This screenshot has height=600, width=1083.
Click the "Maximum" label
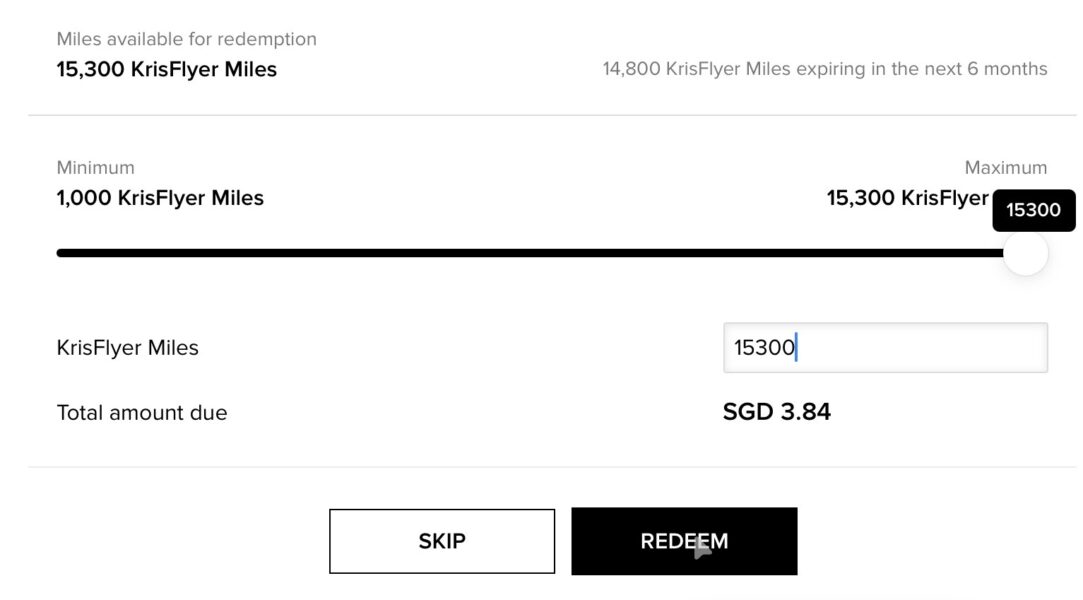click(1005, 167)
